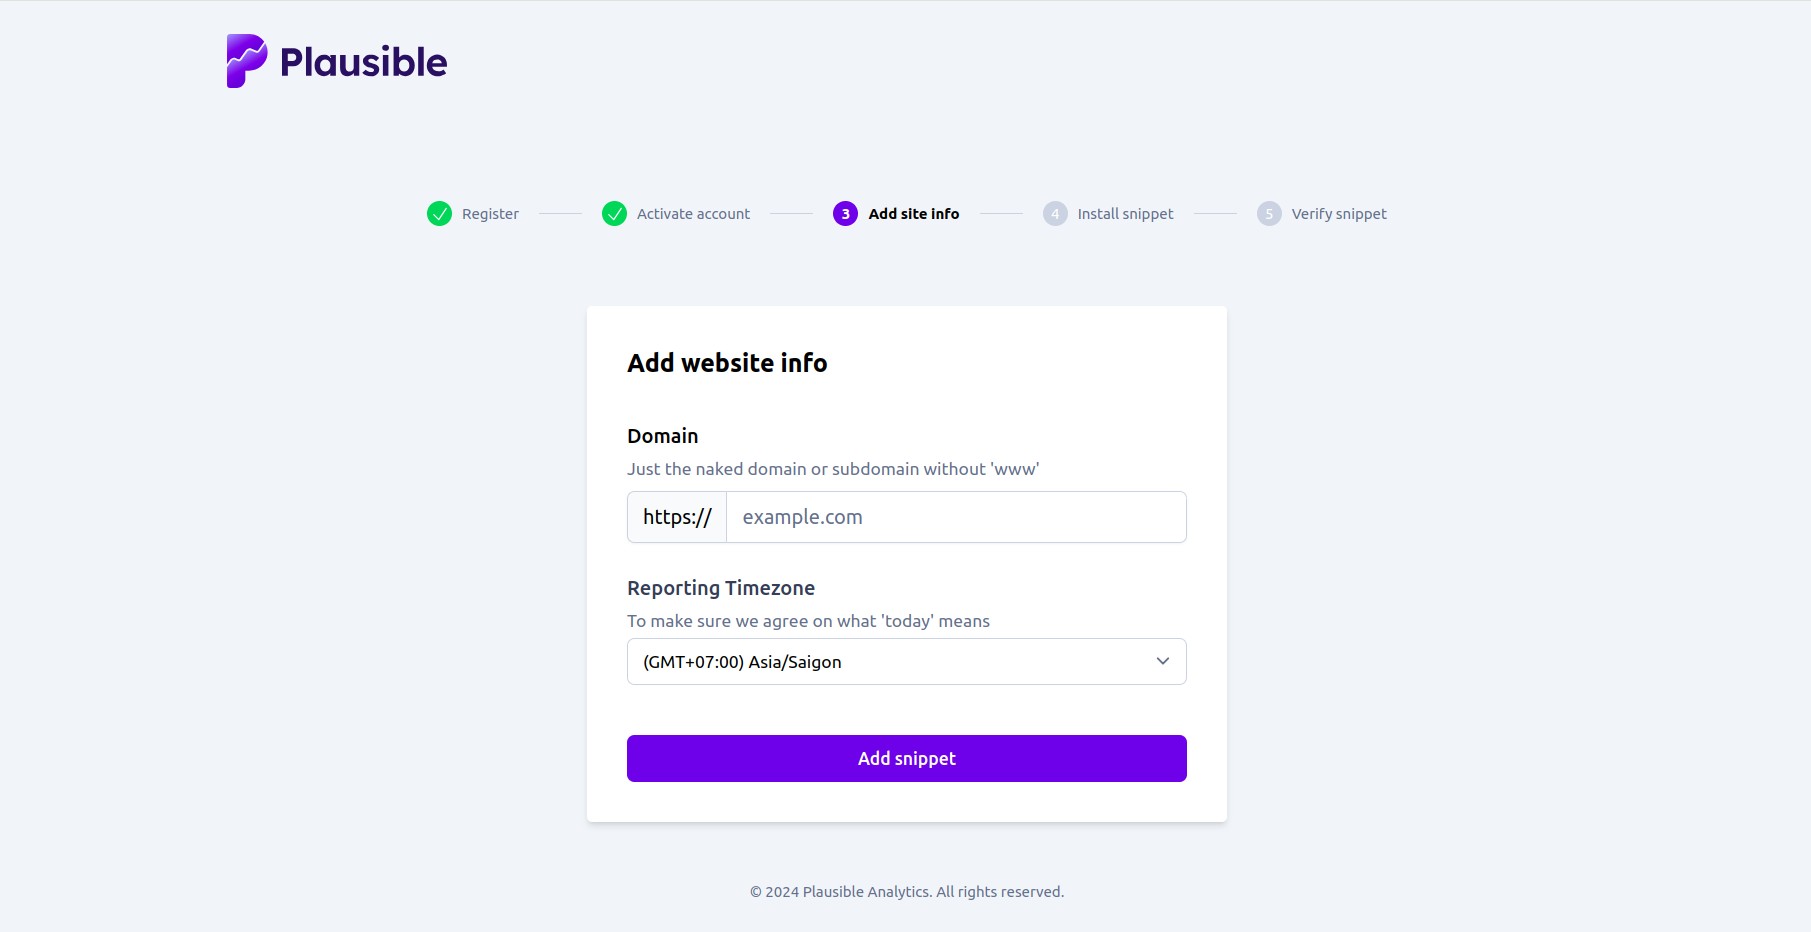Click the Reporting Timezone label
Screen dimensions: 1811x932
tap(721, 588)
